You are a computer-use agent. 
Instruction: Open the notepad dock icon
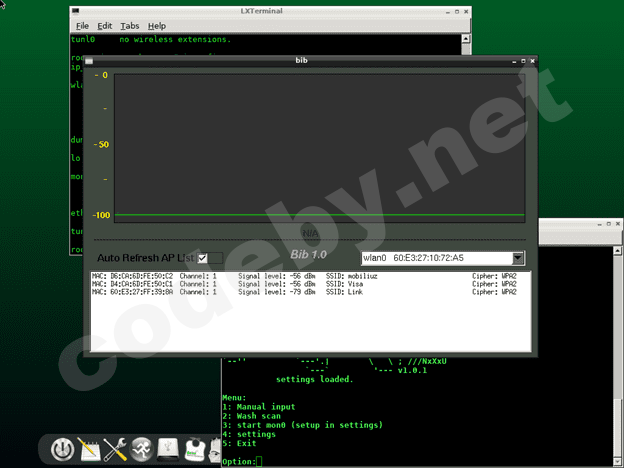pyautogui.click(x=88, y=448)
